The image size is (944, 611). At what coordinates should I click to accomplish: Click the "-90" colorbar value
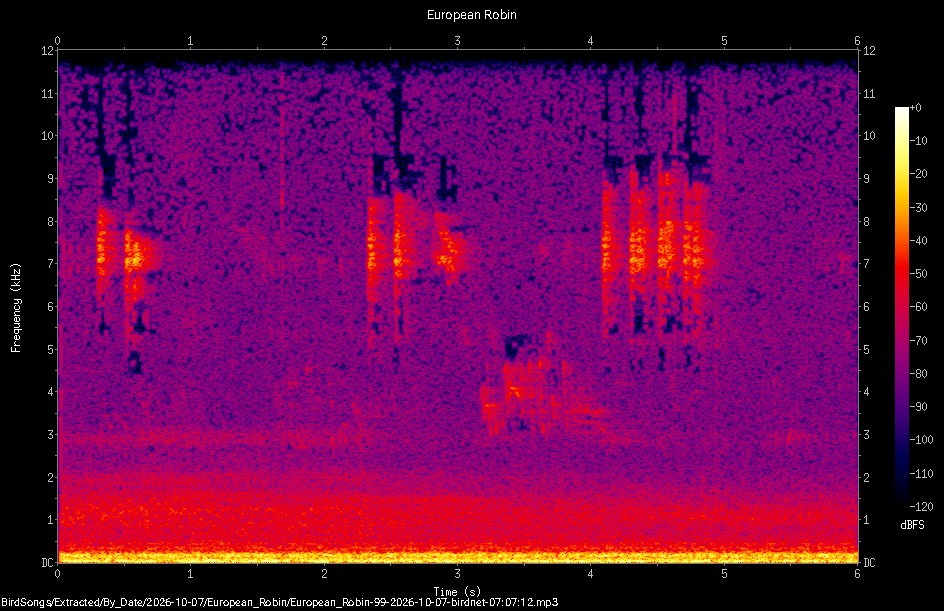click(x=919, y=407)
